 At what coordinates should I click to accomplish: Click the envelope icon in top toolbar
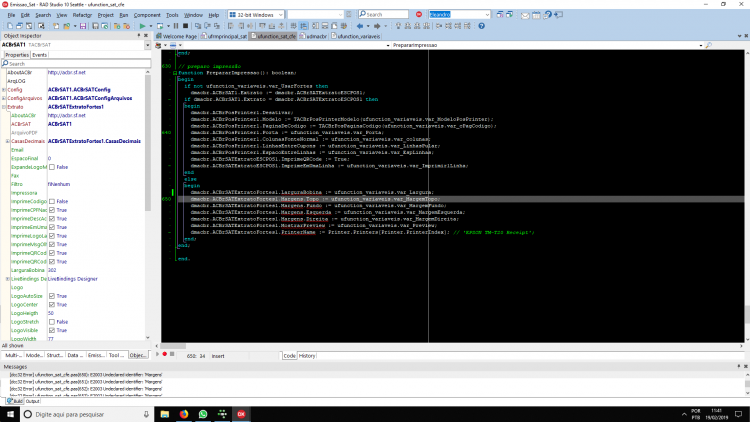(x=525, y=15)
